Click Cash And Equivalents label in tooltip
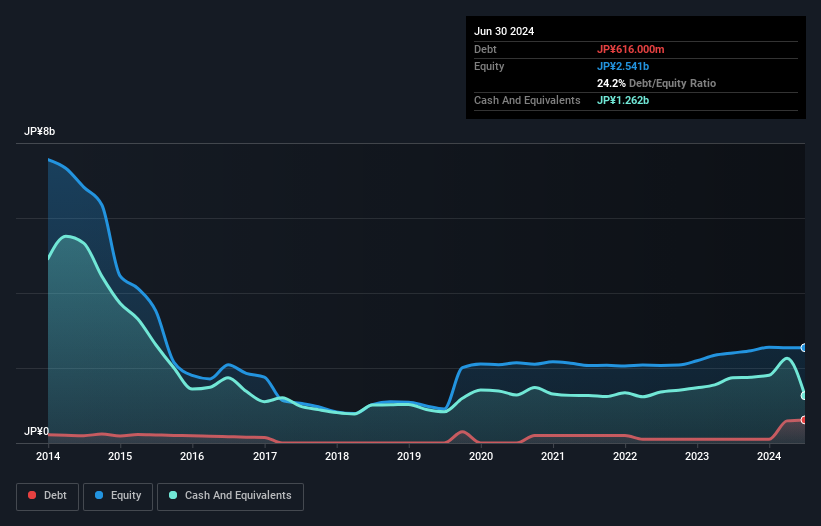Image resolution: width=821 pixels, height=526 pixels. tap(527, 100)
